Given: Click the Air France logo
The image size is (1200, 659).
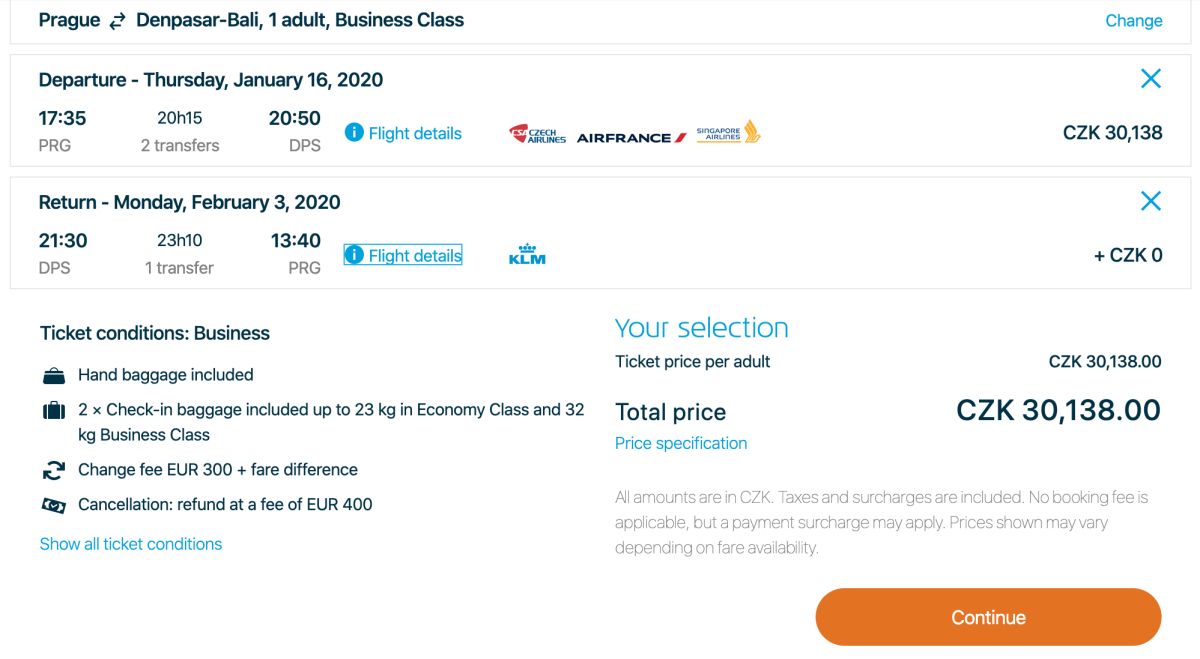Looking at the screenshot, I should pyautogui.click(x=631, y=137).
